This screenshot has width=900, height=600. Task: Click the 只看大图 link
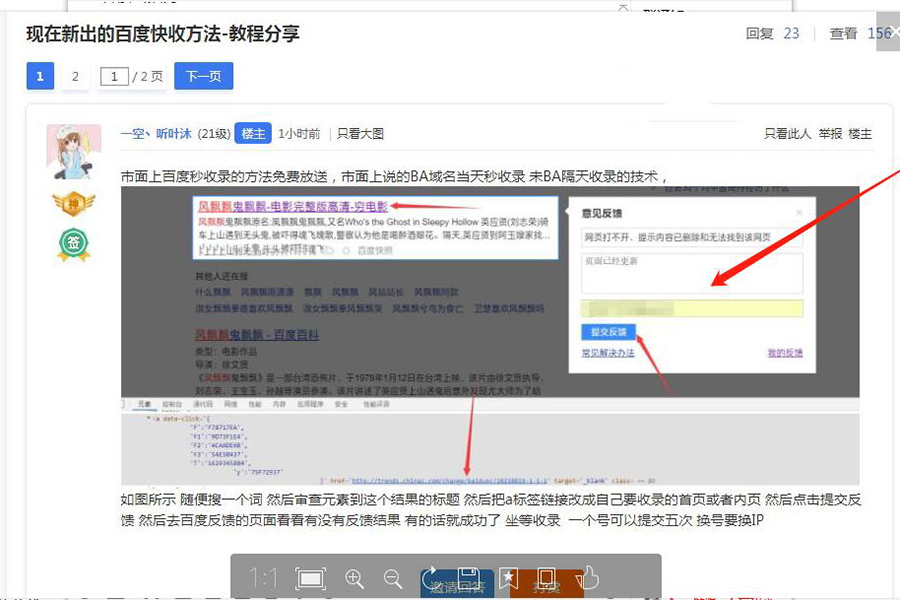coord(360,134)
